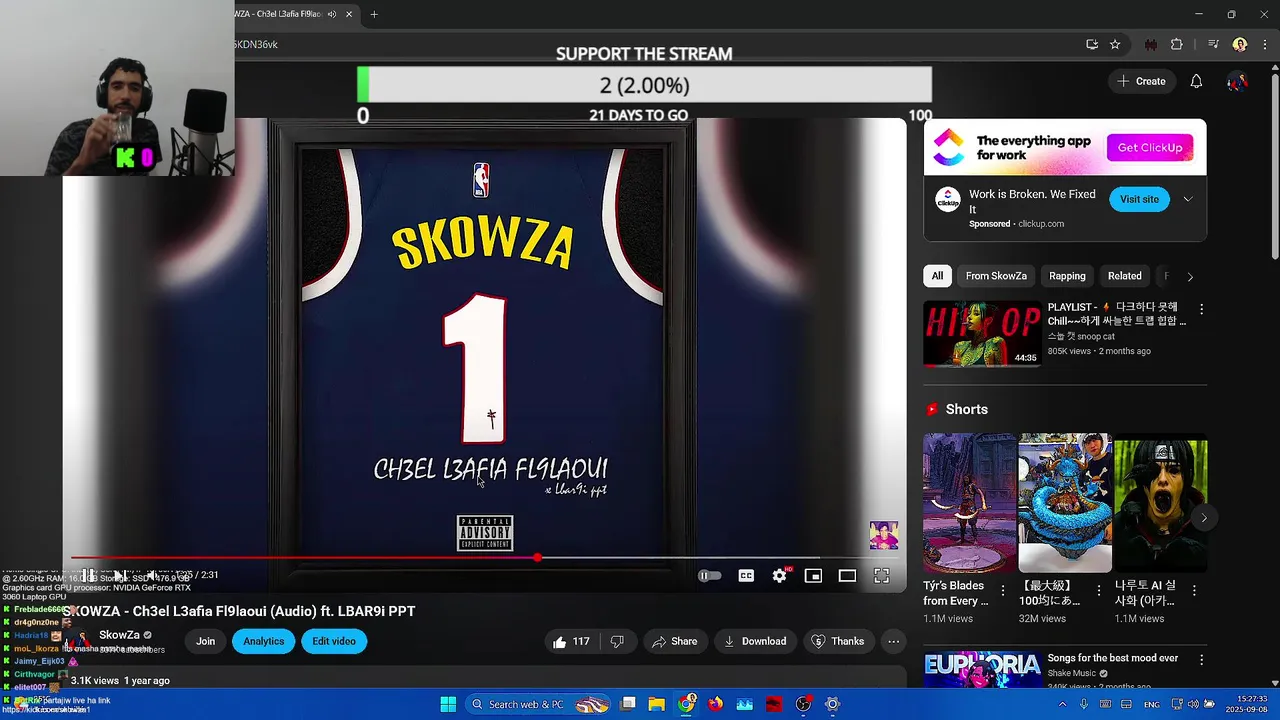
Task: Open video settings gear in player
Action: click(780, 576)
